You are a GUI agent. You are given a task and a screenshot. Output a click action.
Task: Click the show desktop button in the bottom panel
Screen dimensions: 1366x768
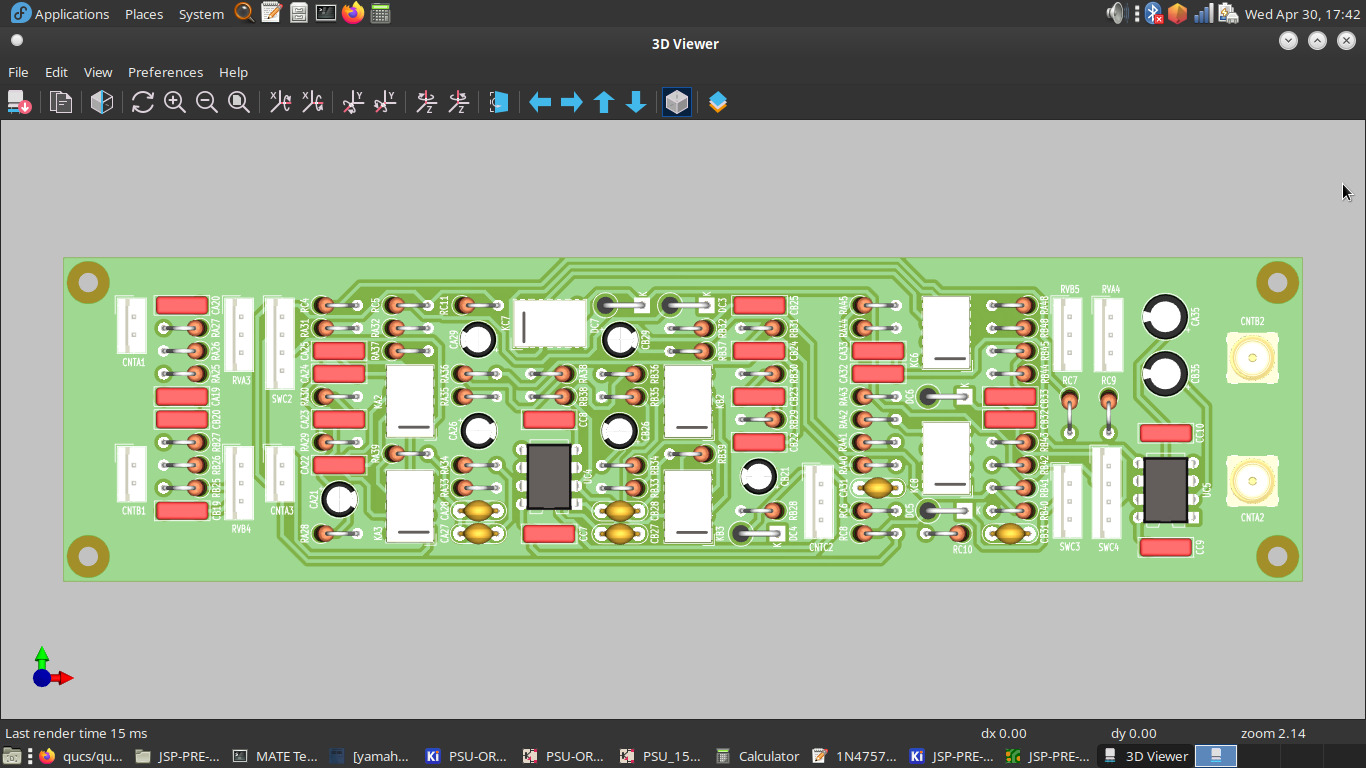click(x=10, y=756)
